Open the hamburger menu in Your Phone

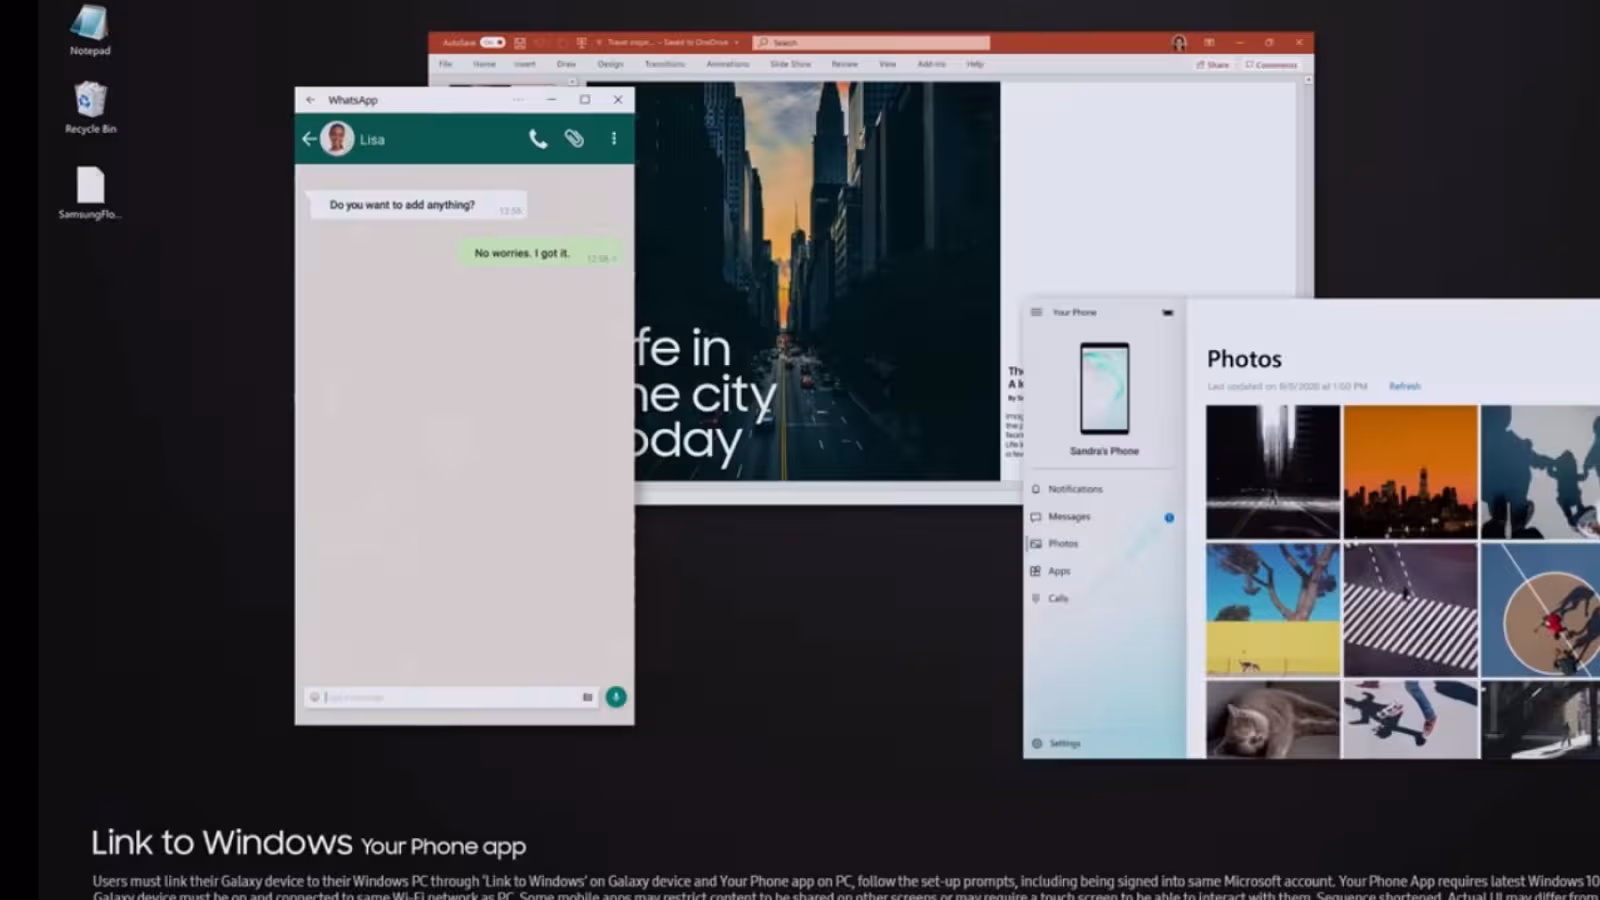point(1037,312)
